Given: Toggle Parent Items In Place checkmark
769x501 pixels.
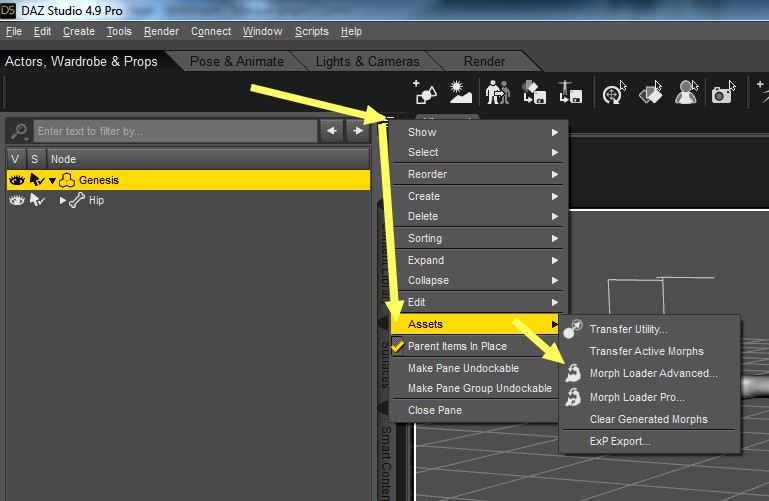Looking at the screenshot, I should click(x=397, y=346).
